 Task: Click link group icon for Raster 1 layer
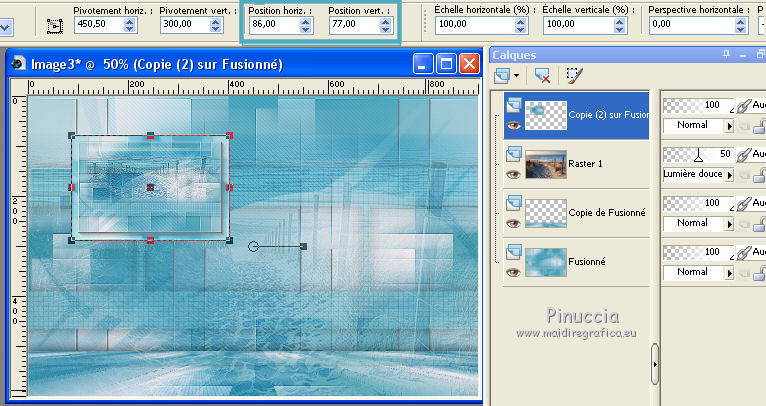[744, 155]
